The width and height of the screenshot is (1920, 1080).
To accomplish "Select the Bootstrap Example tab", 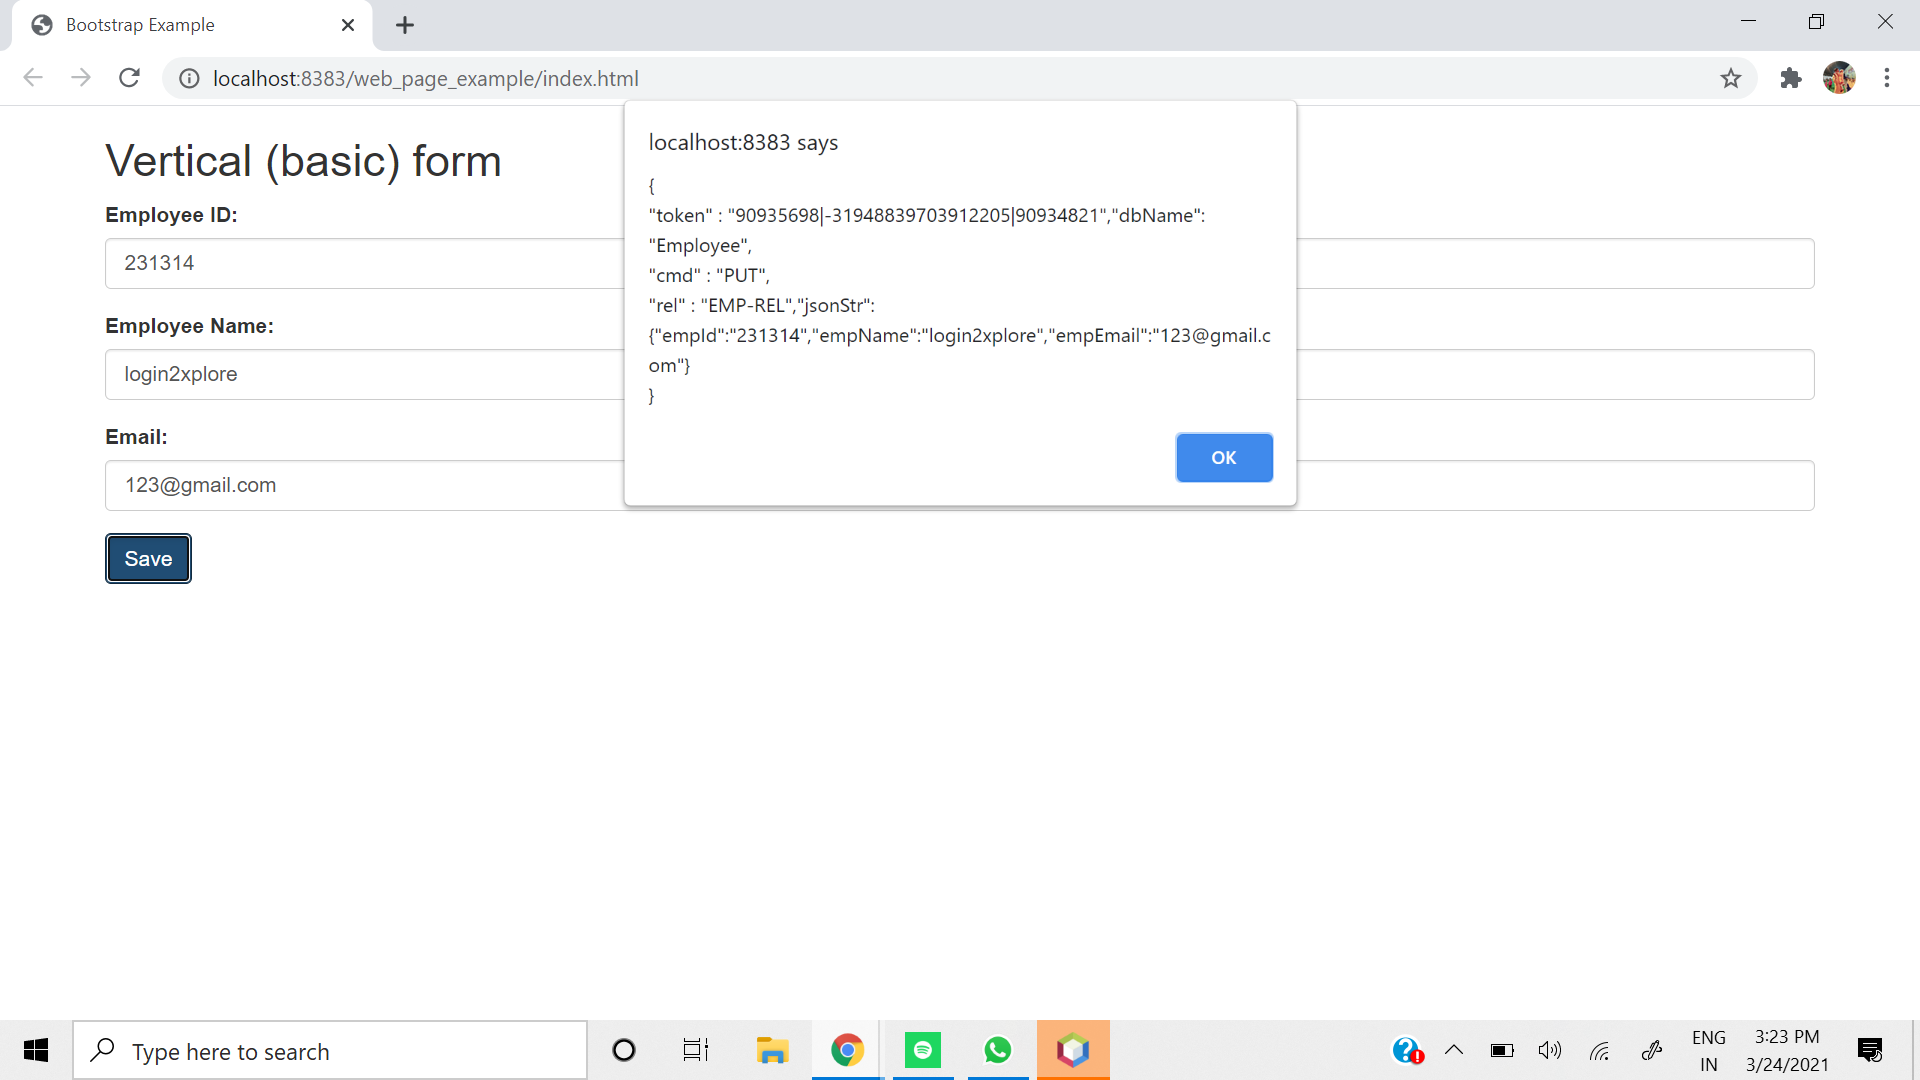I will [x=192, y=25].
